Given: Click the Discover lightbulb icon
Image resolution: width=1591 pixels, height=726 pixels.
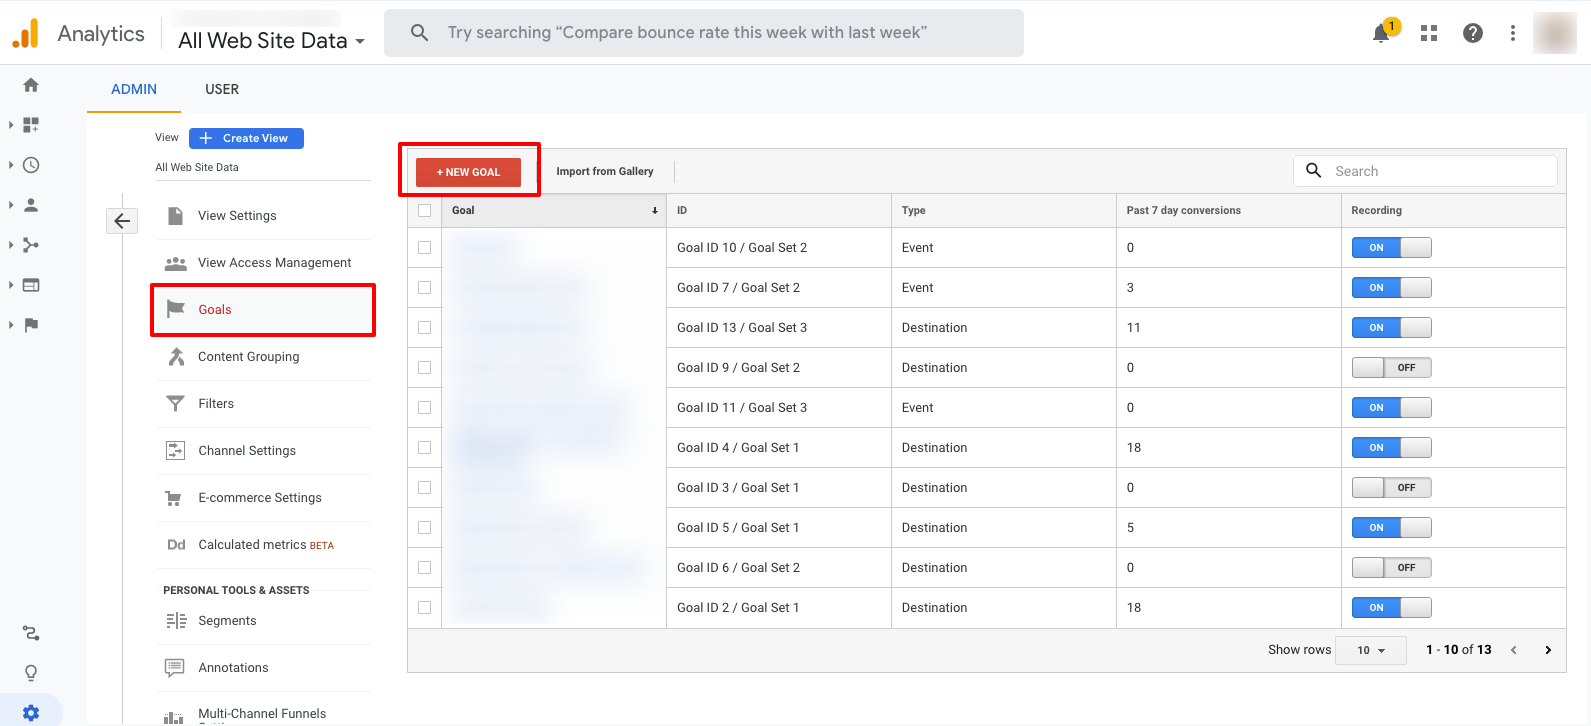Looking at the screenshot, I should (31, 673).
